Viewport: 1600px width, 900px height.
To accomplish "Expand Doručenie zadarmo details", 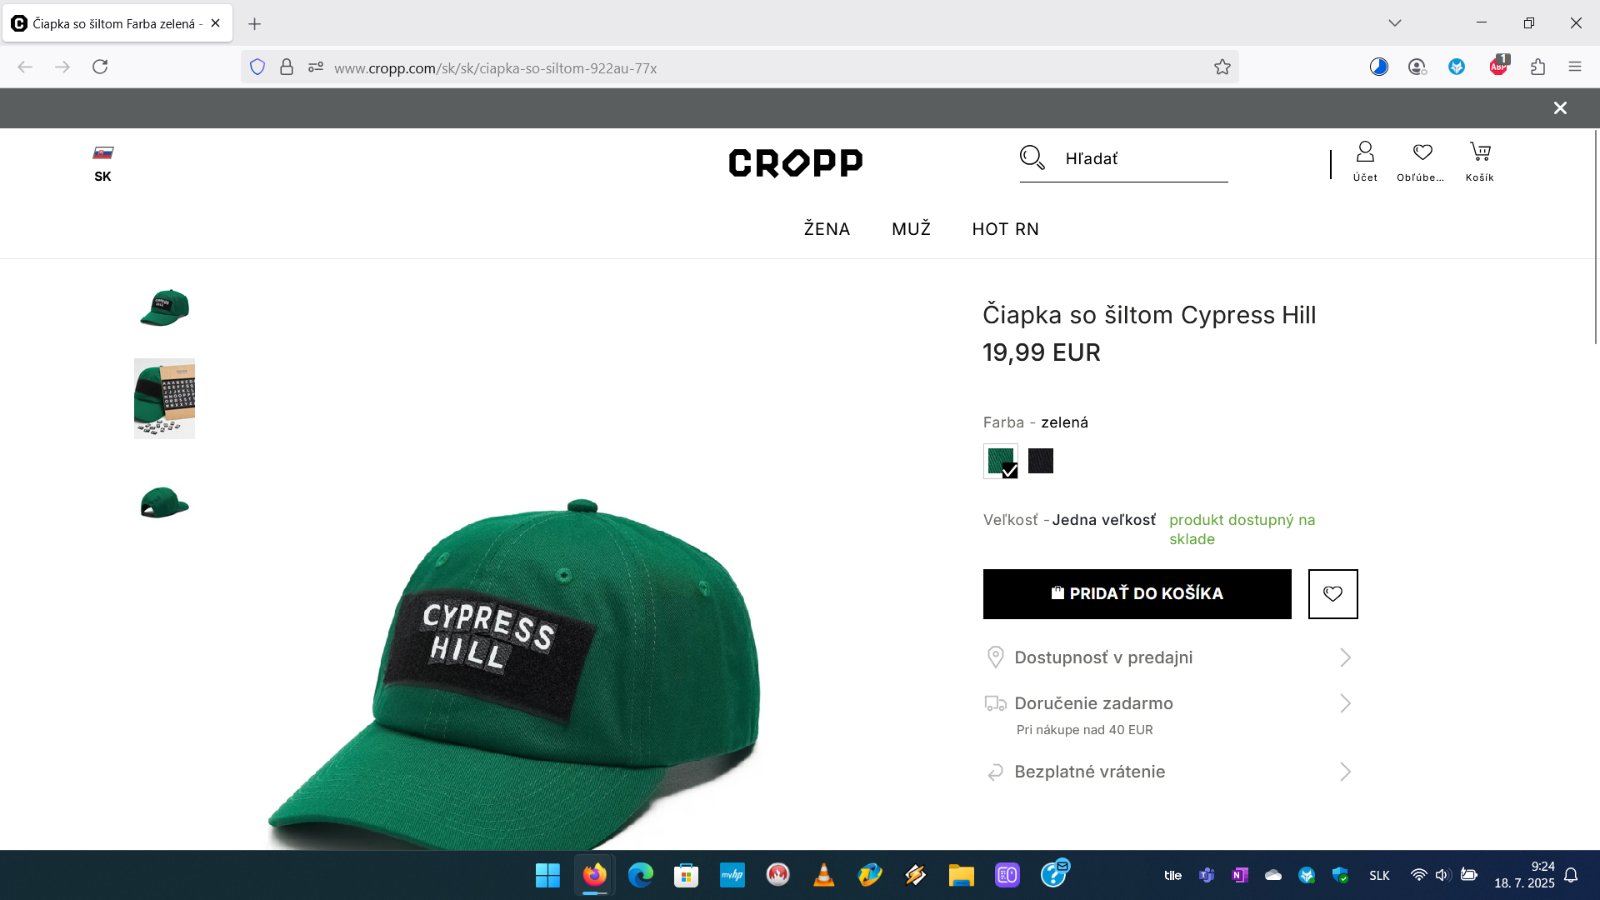I will coord(1169,714).
